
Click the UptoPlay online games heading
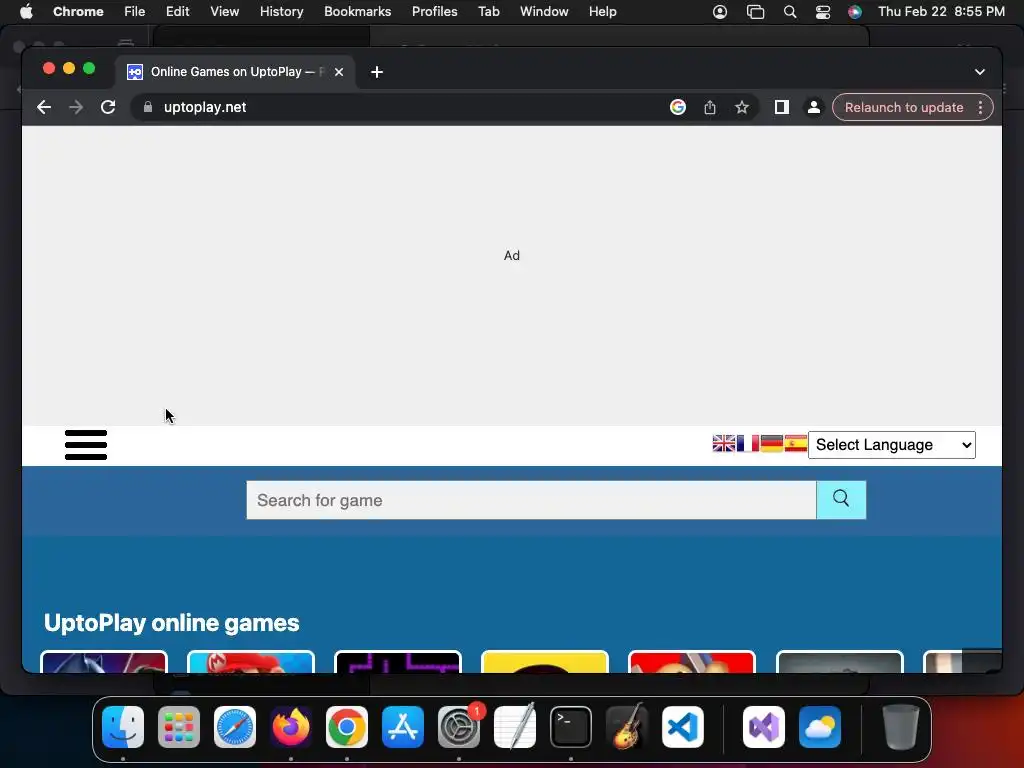coord(171,623)
